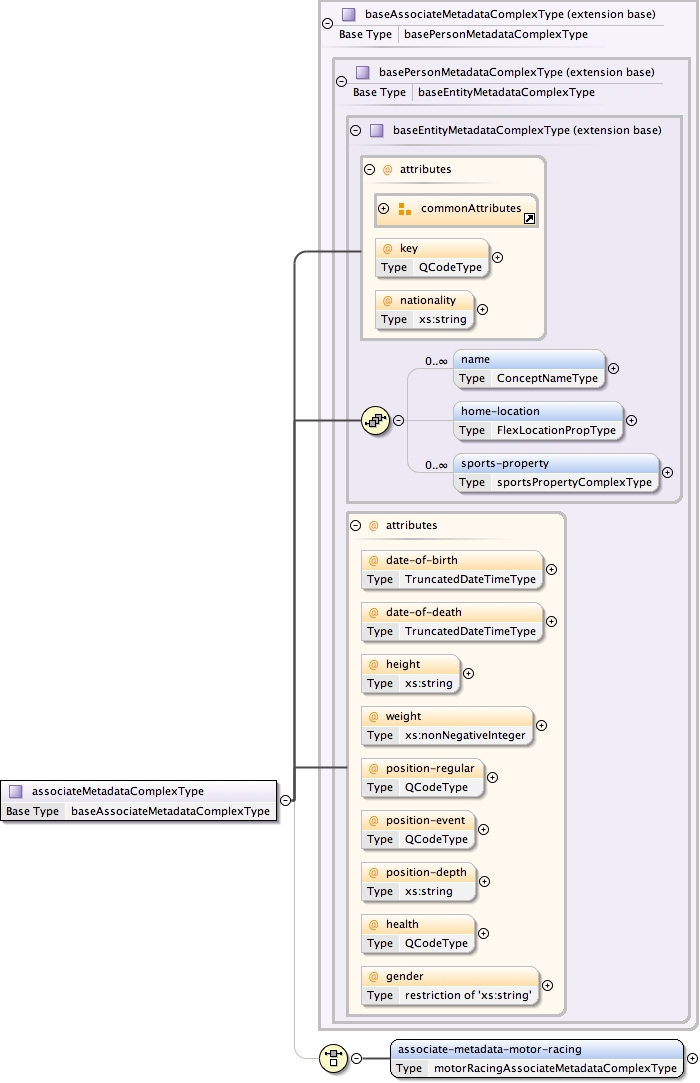Expand the weight attribute details
This screenshot has width=700, height=1083.
point(542,725)
